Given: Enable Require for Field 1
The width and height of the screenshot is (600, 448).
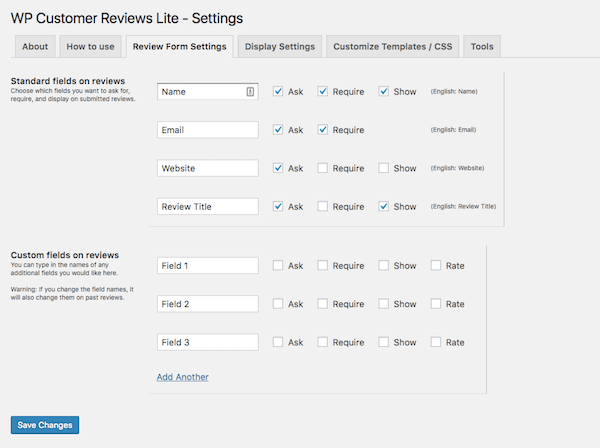Looking at the screenshot, I should (323, 266).
